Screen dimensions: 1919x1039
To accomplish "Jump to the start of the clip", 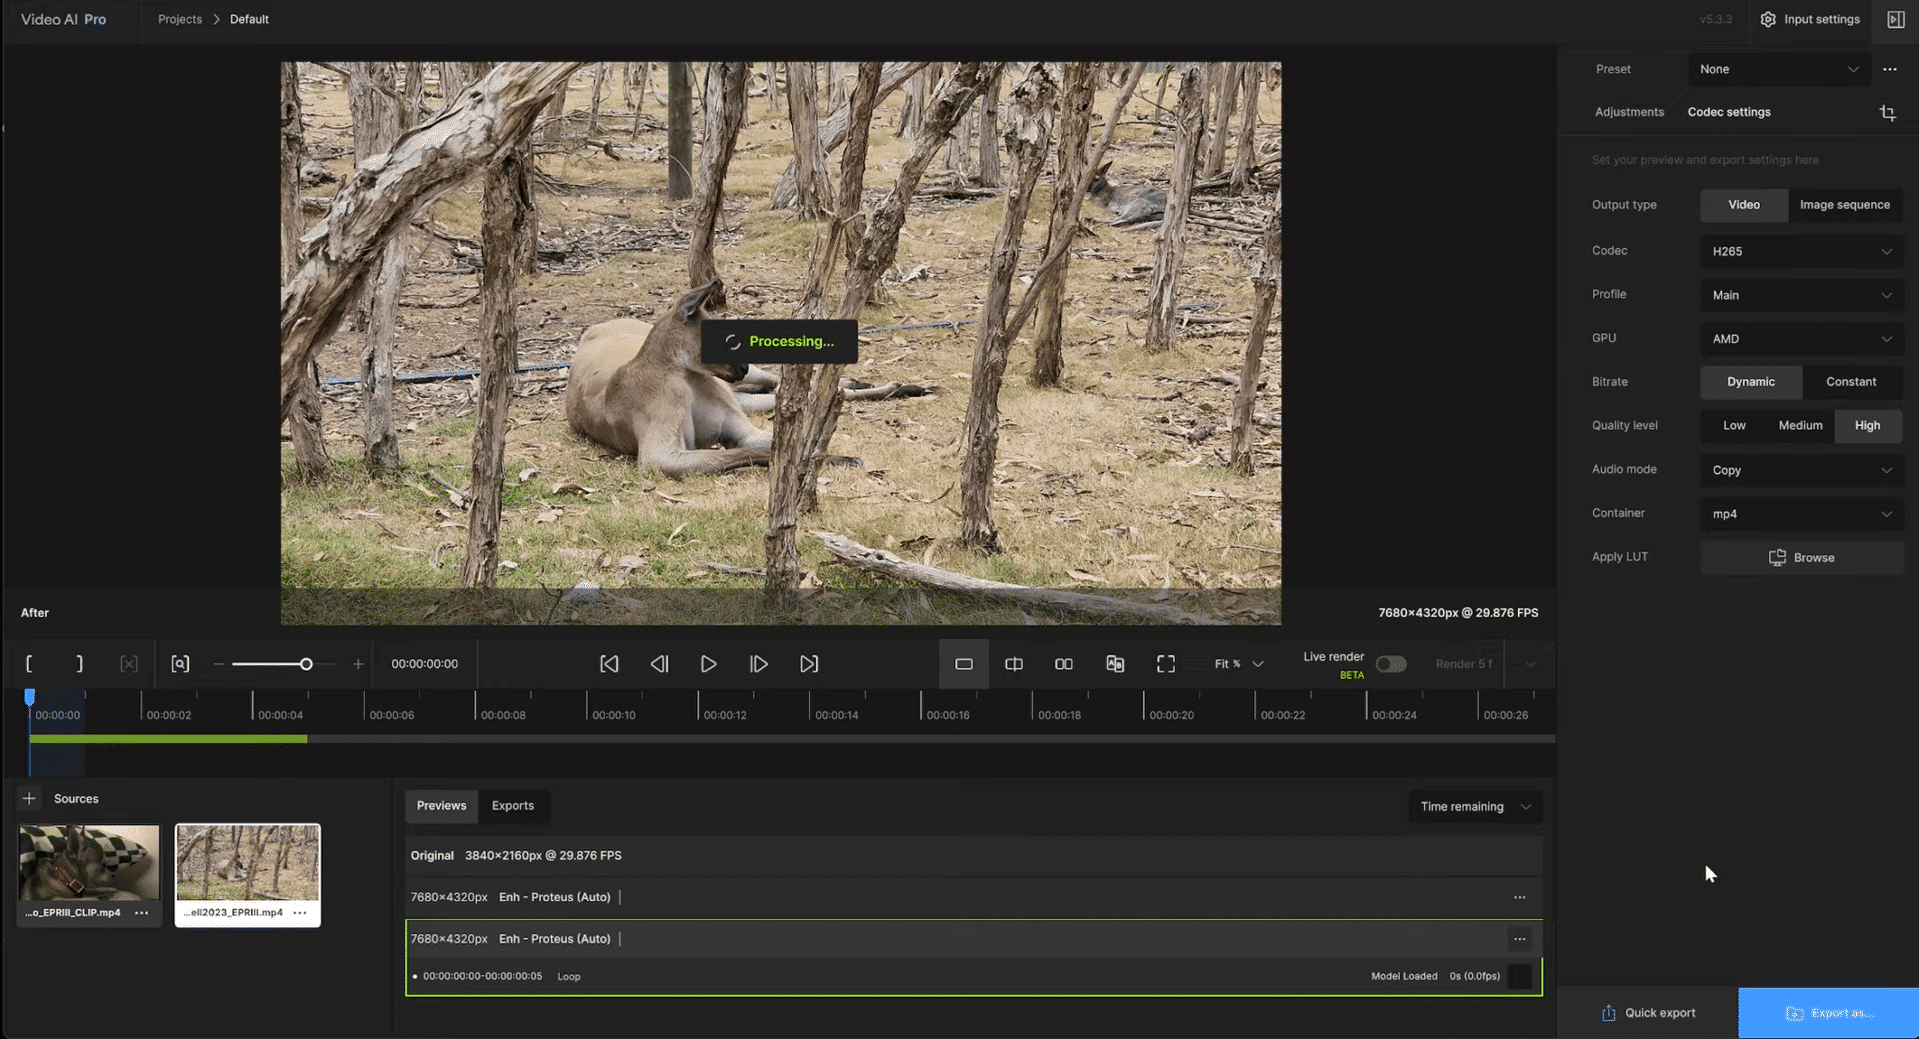I will [x=609, y=664].
